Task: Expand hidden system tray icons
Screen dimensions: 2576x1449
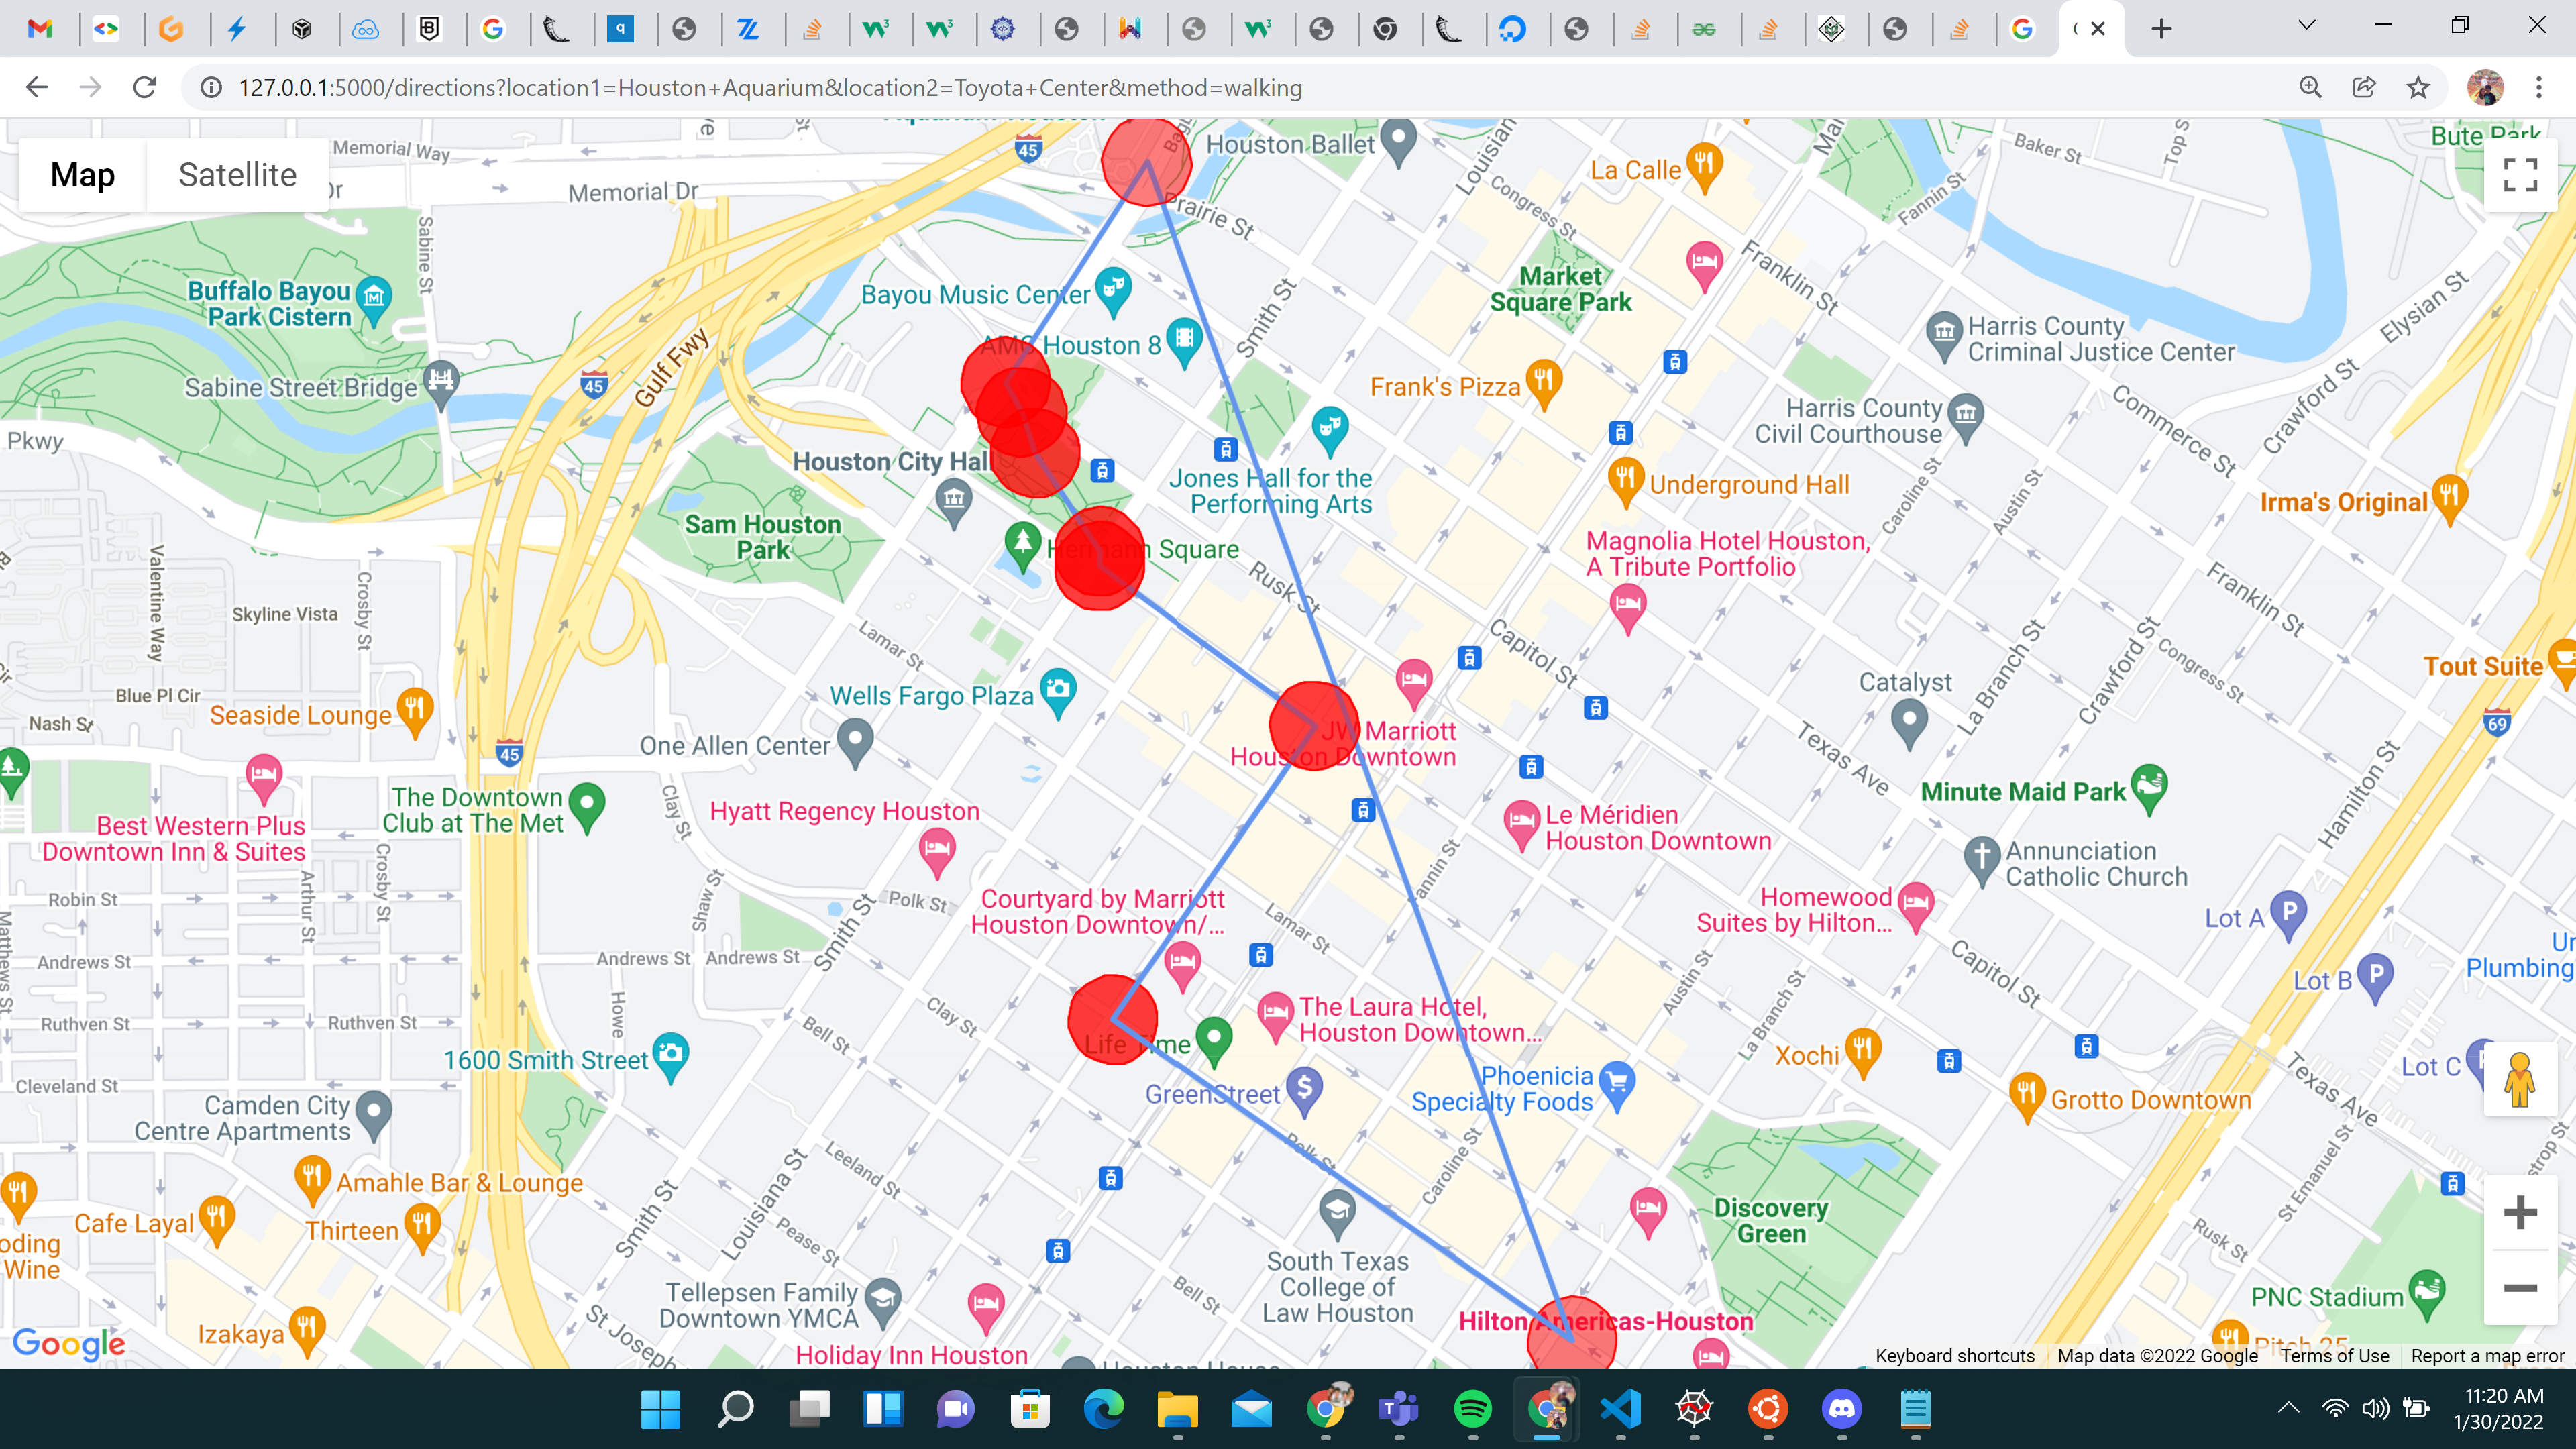Action: point(2288,1409)
